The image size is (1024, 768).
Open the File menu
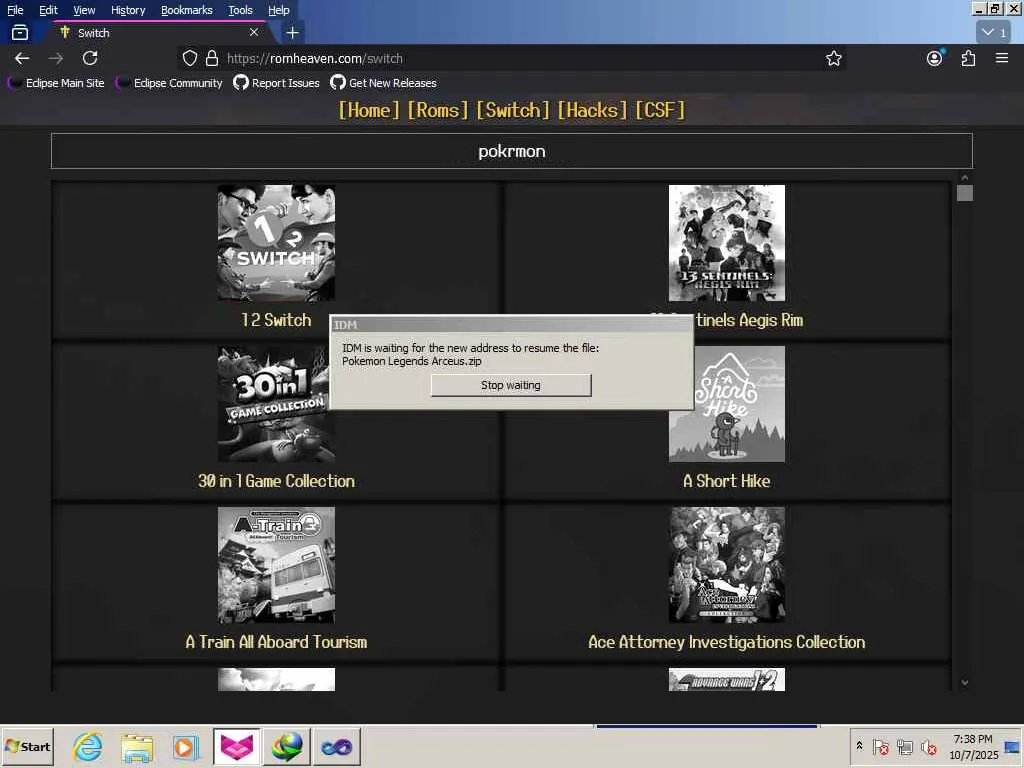(x=15, y=10)
